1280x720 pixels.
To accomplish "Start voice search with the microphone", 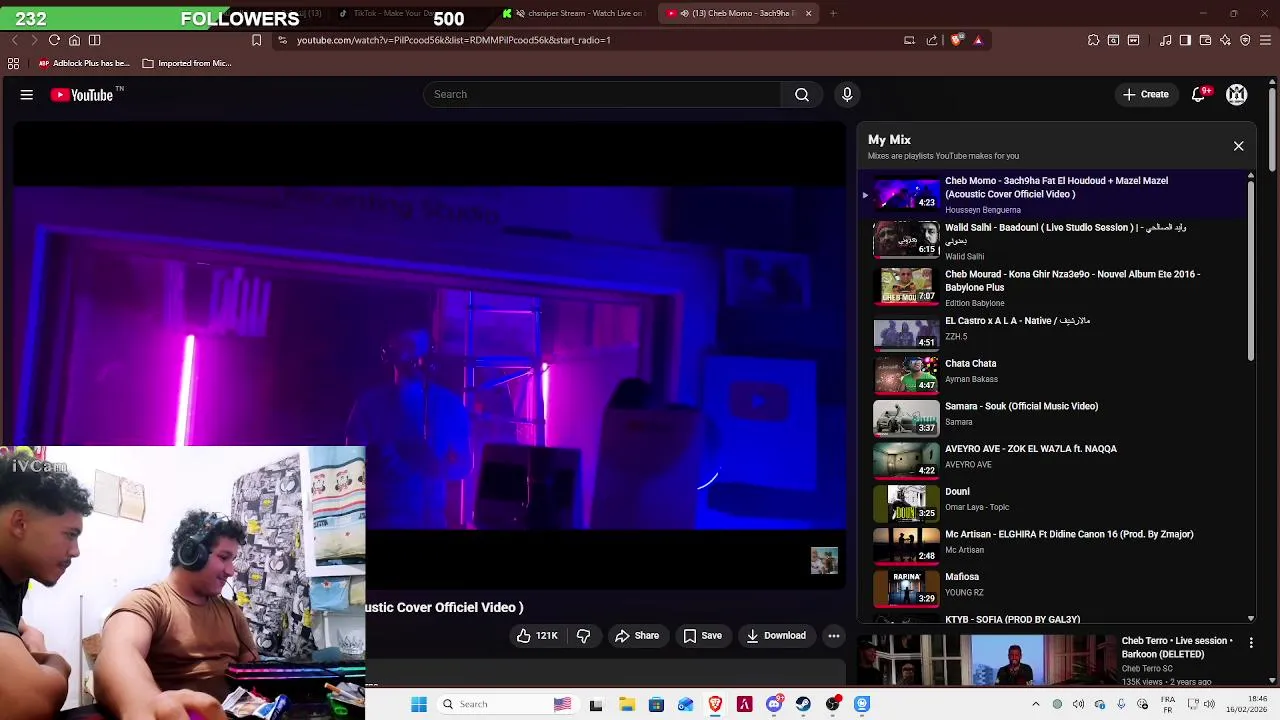I will coord(847,94).
